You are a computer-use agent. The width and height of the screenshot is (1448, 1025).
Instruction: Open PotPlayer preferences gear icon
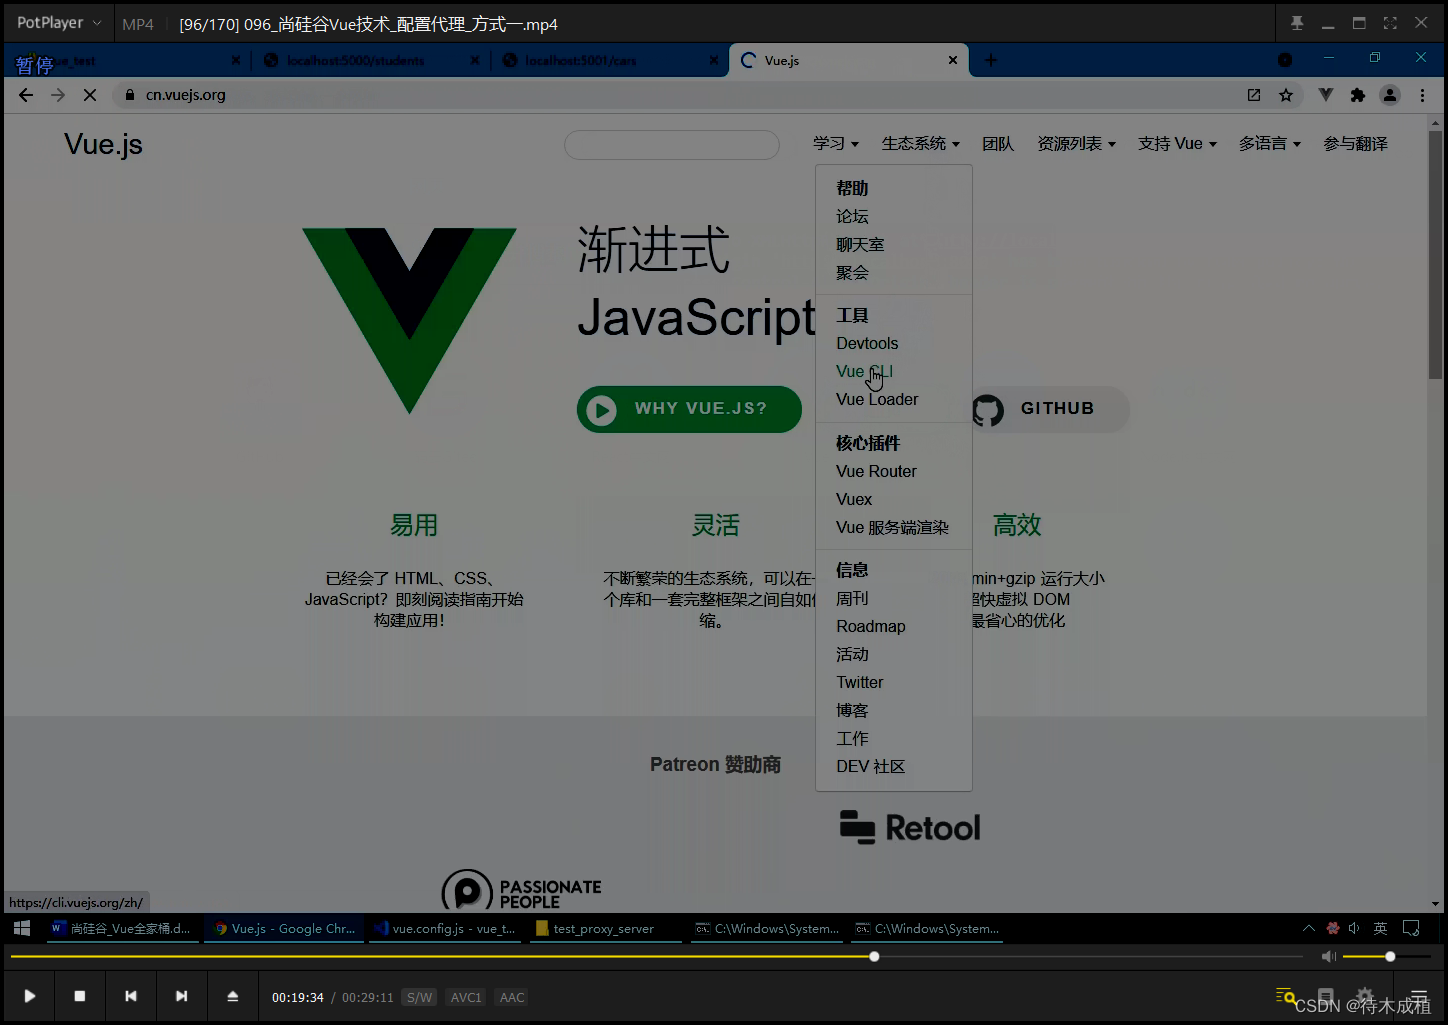pyautogui.click(x=1365, y=996)
